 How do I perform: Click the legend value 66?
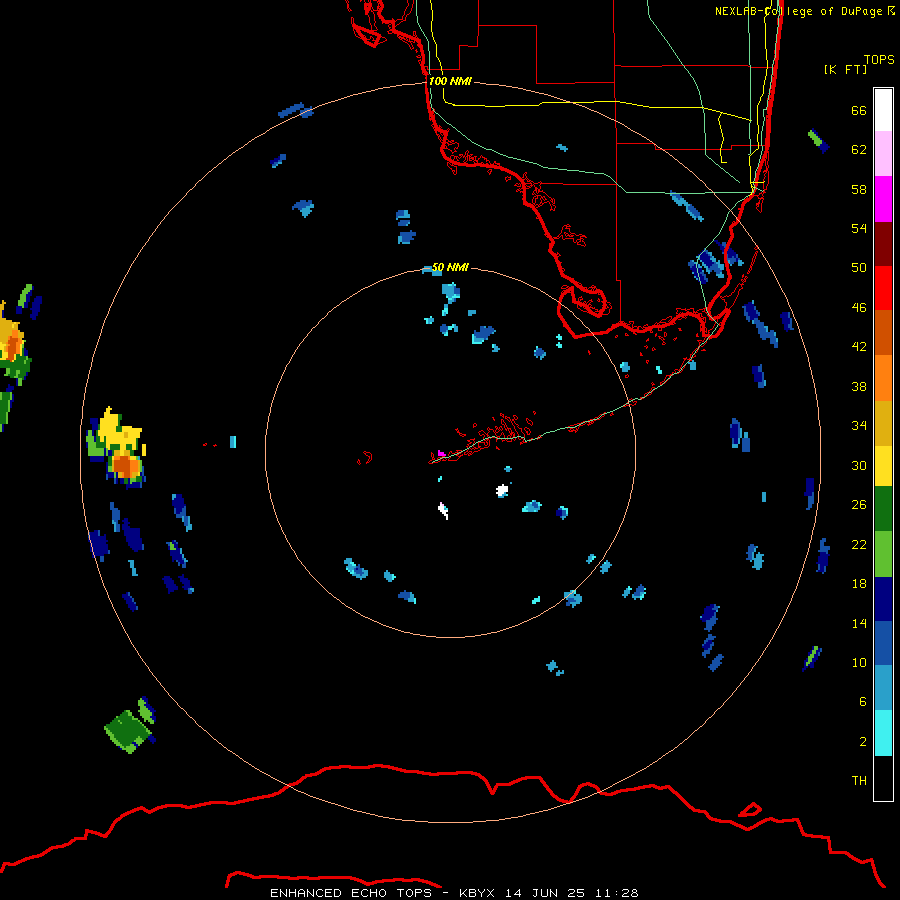click(x=859, y=110)
